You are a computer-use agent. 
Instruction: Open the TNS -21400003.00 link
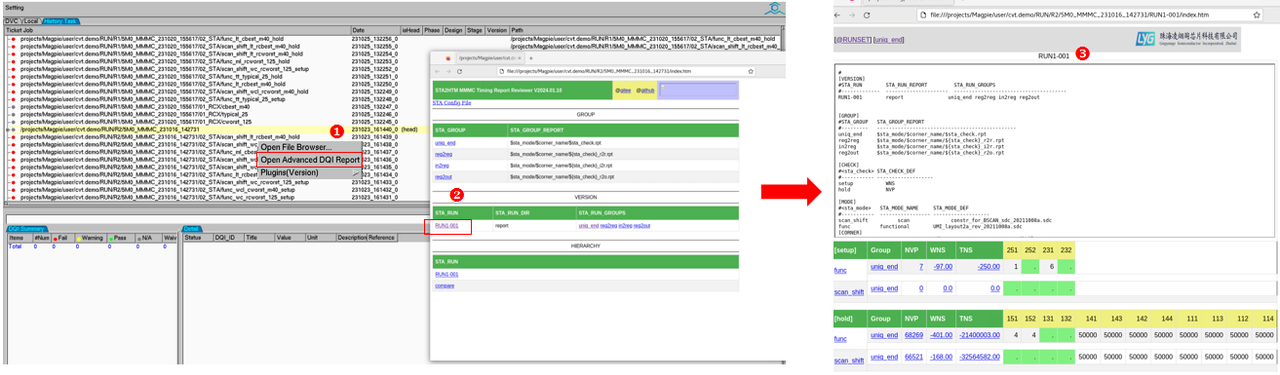click(980, 336)
